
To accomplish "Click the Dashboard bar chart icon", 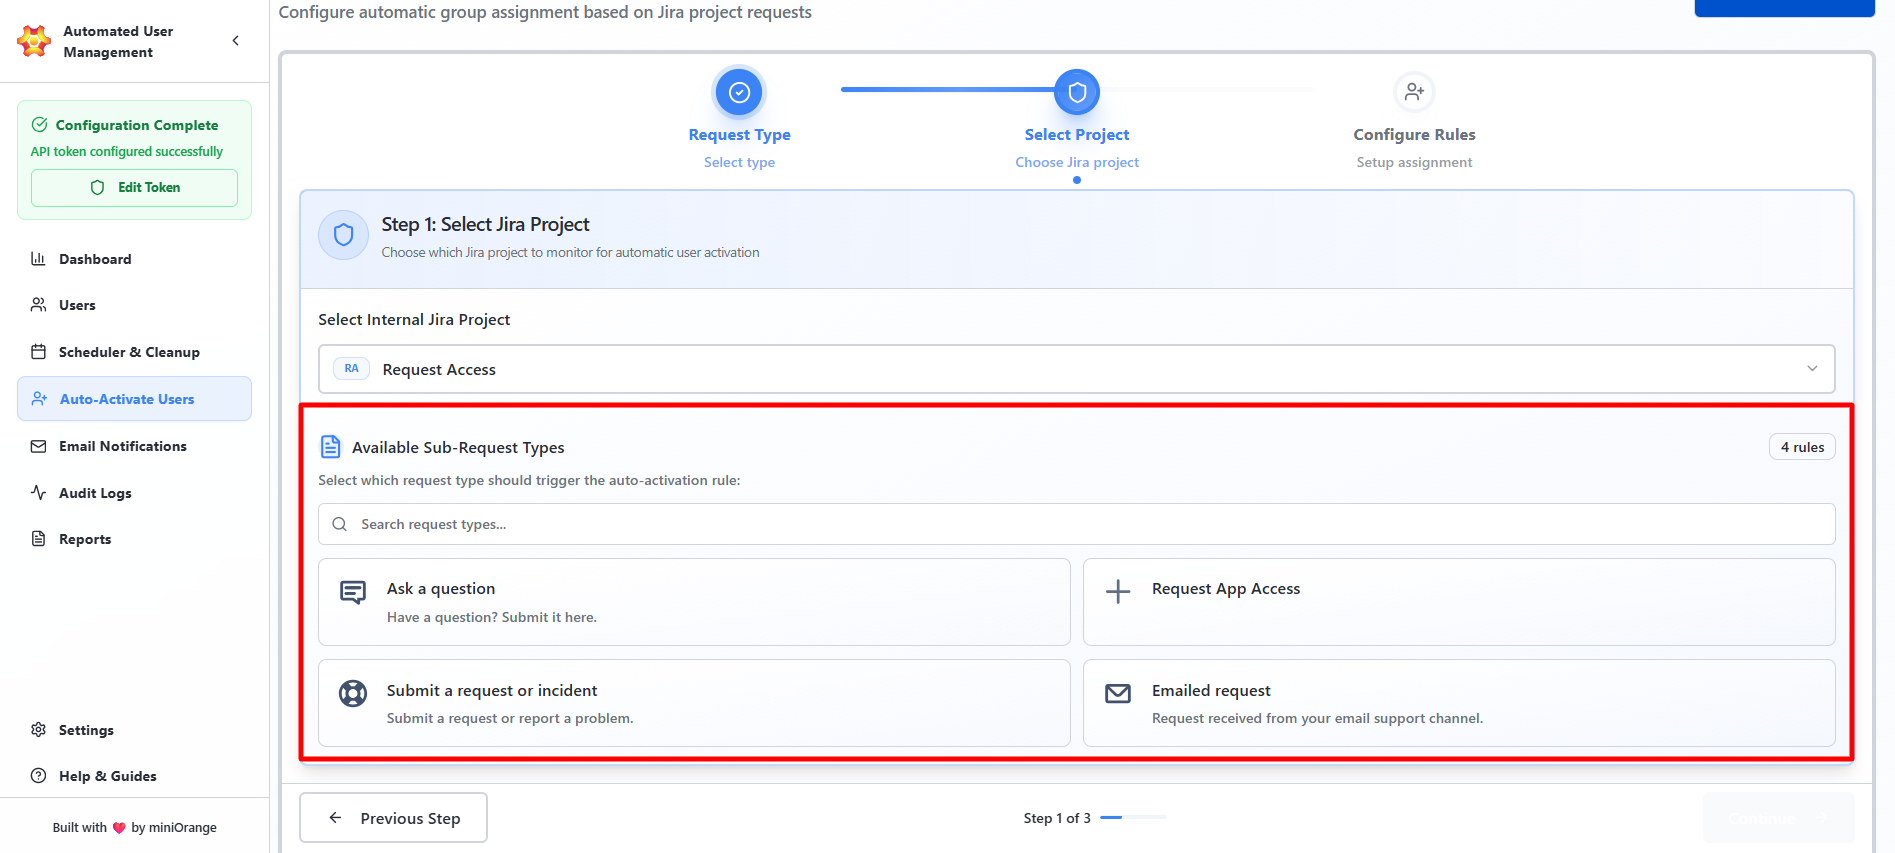I will point(39,259).
